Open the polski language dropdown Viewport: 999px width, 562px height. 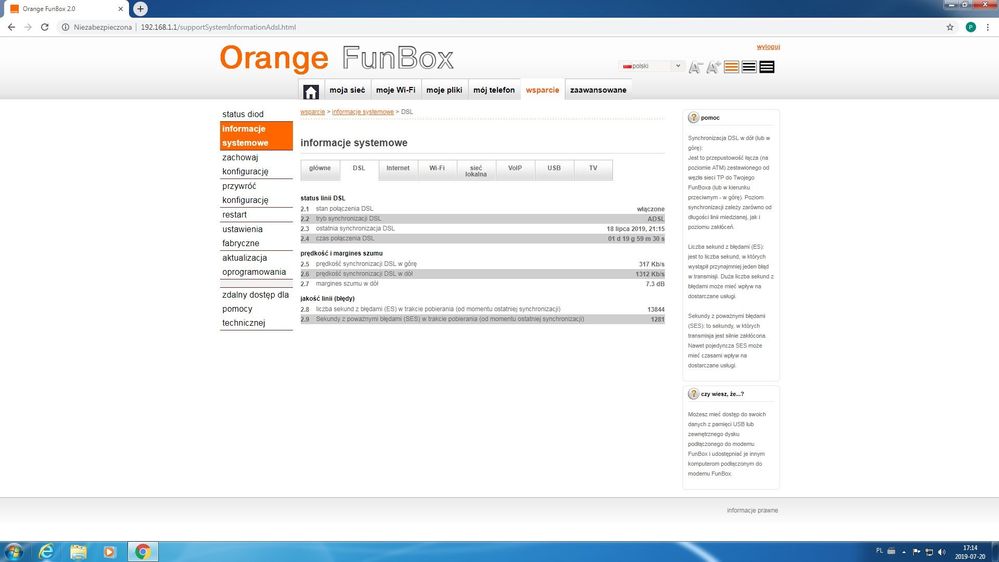point(651,66)
